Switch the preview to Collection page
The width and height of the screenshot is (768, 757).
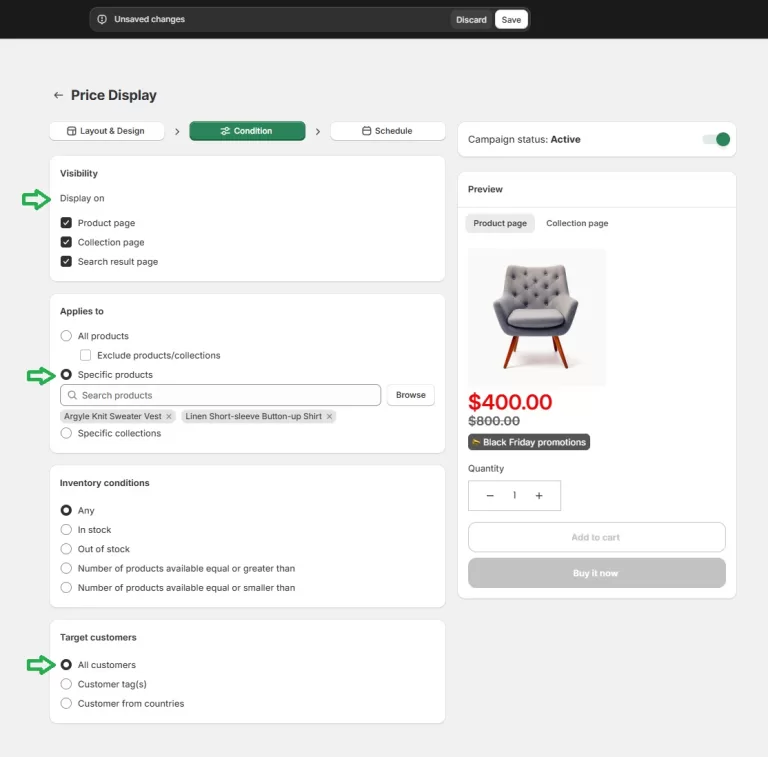click(577, 223)
